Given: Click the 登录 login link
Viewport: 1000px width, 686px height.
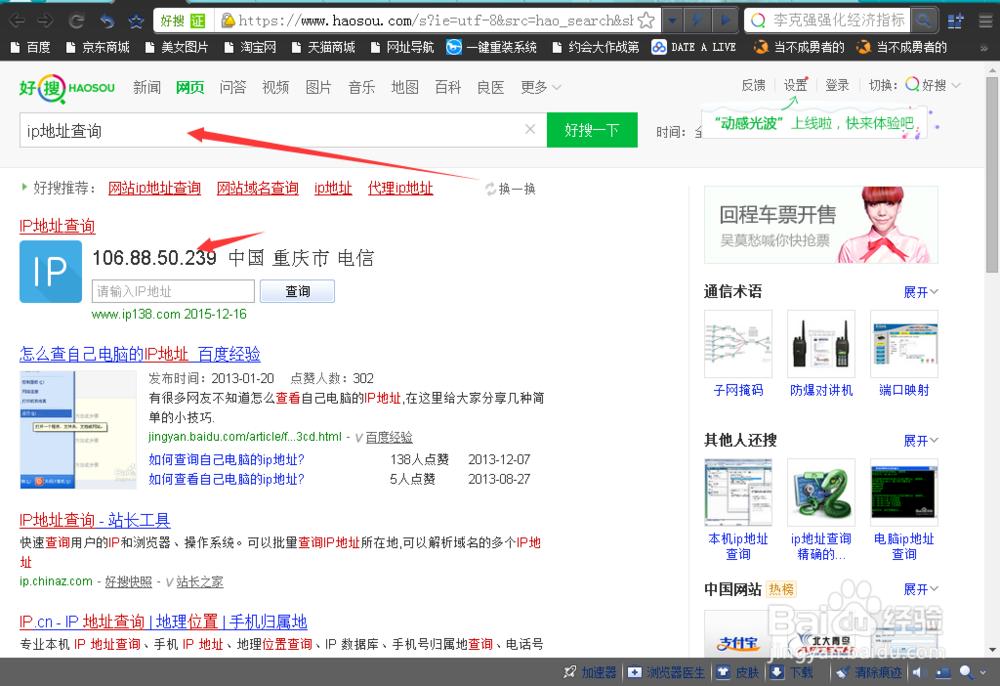Looking at the screenshot, I should coord(837,85).
